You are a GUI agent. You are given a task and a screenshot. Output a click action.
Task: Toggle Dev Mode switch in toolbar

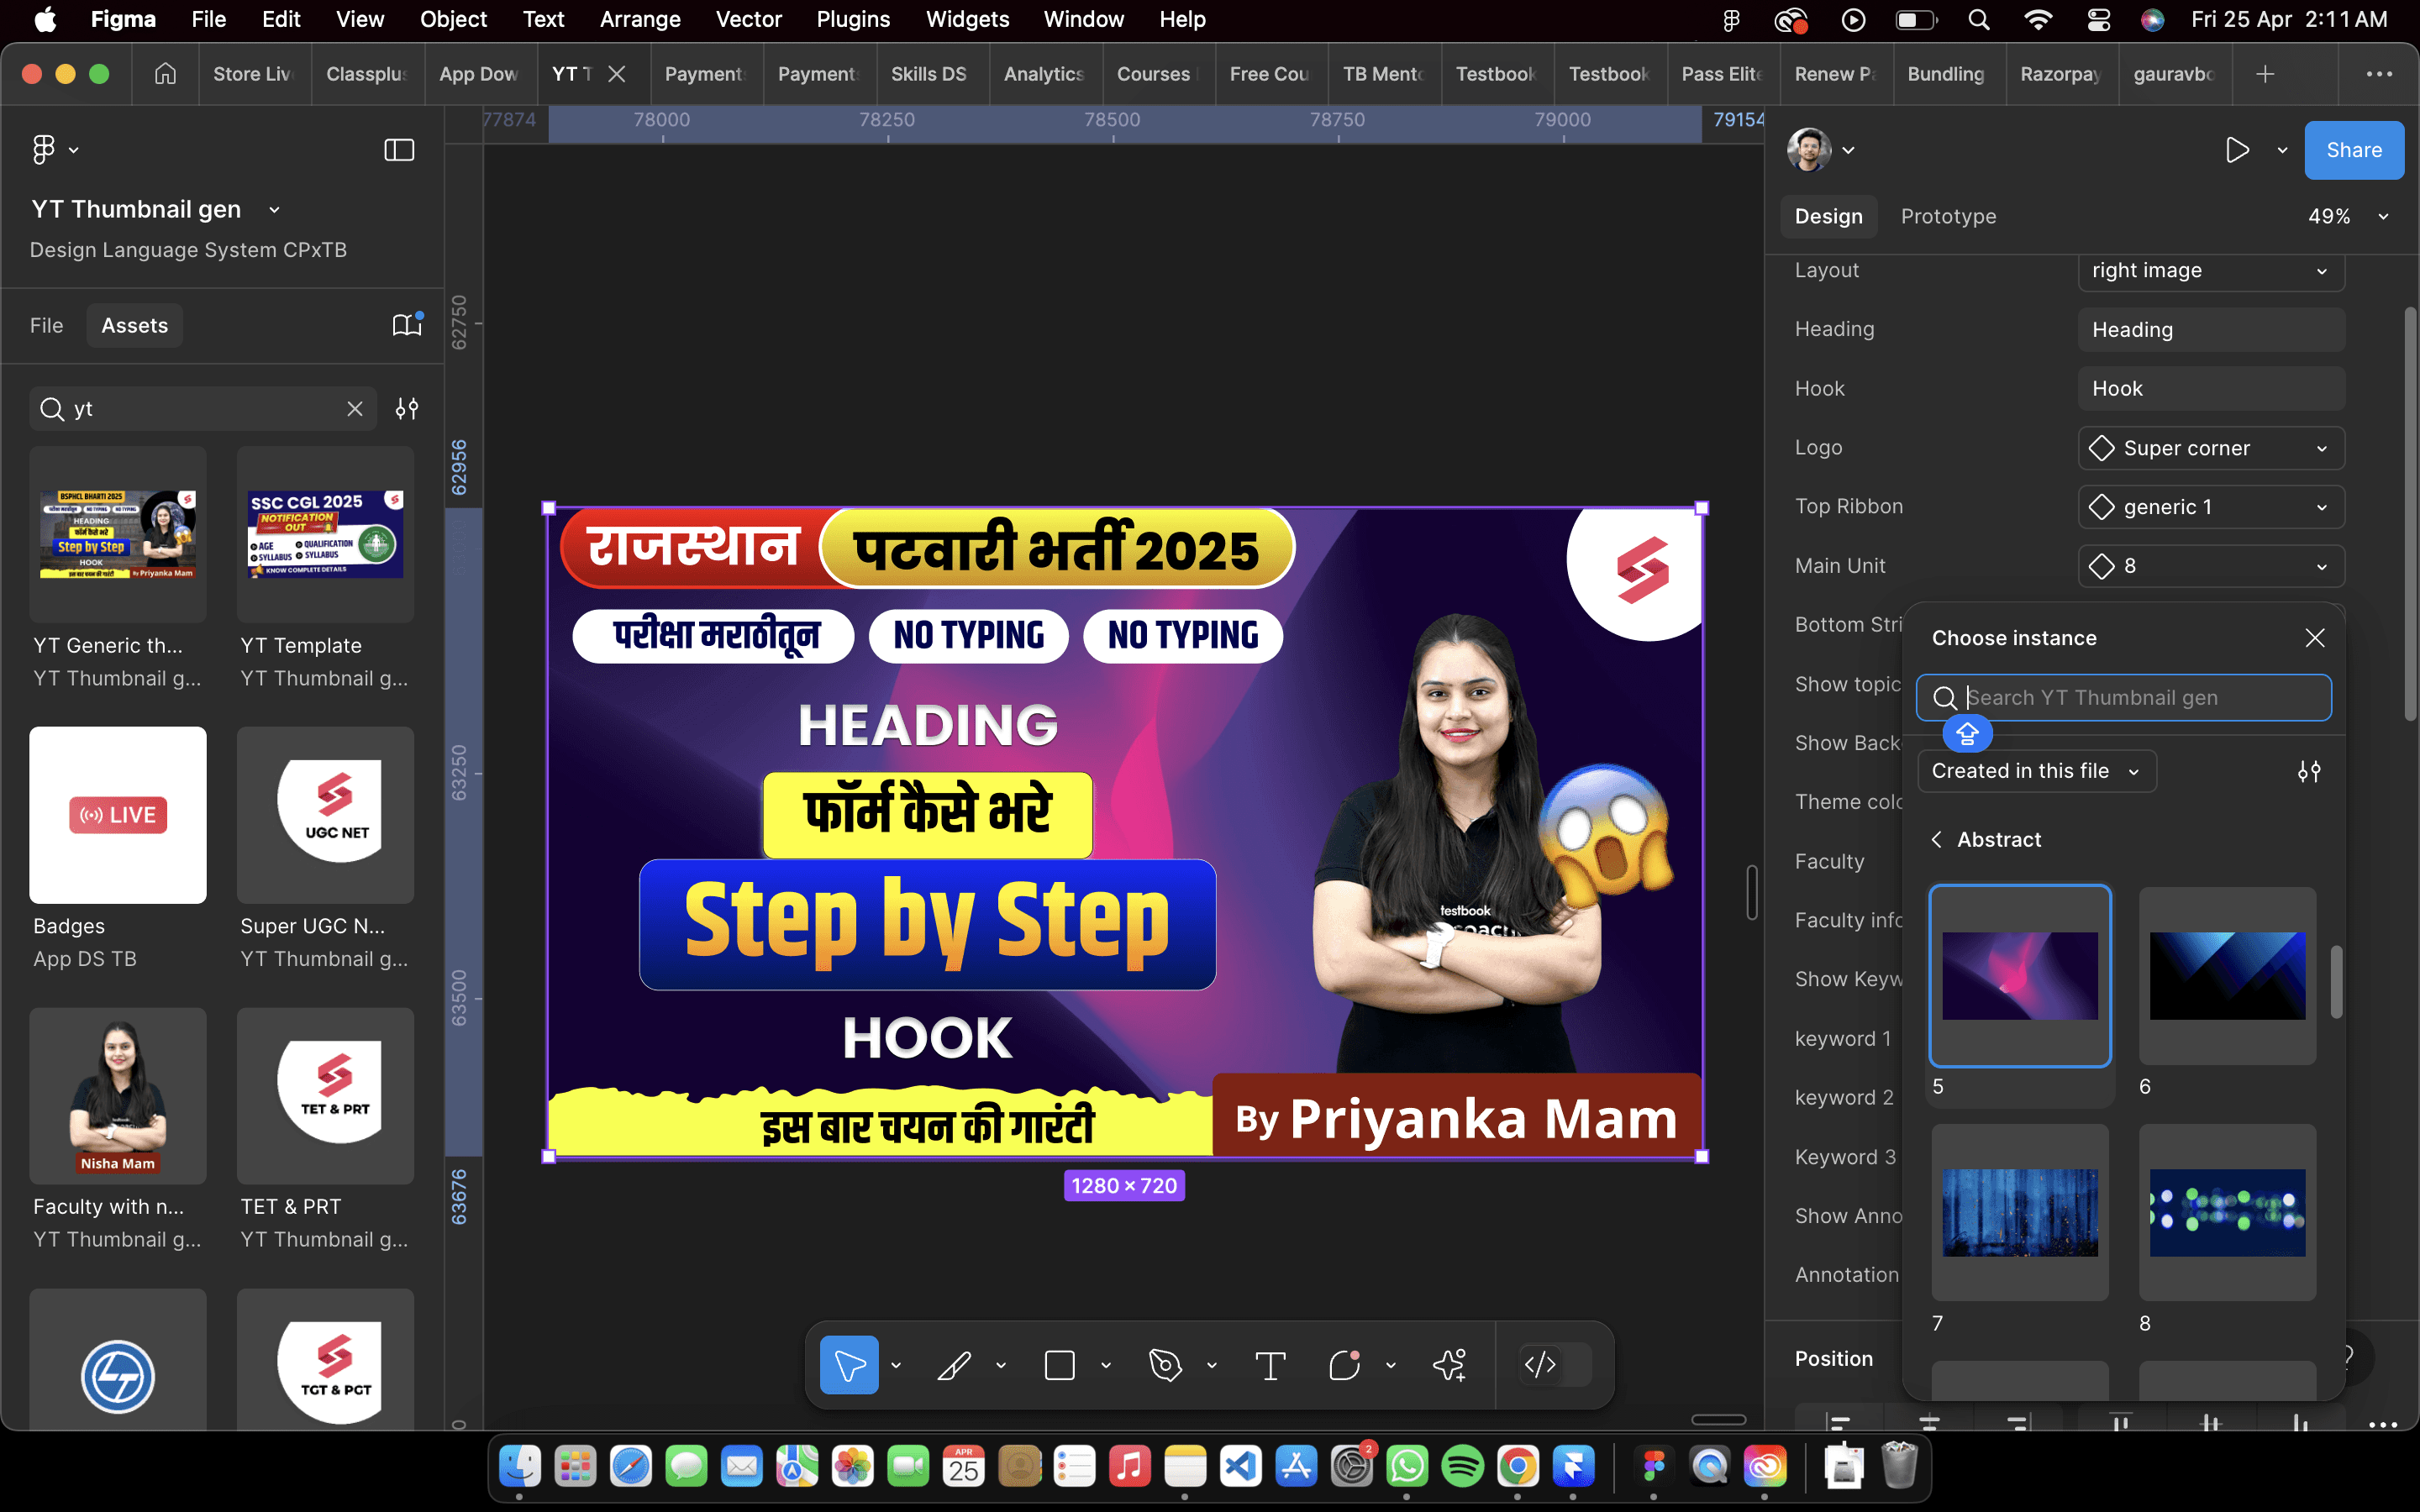click(1554, 1365)
